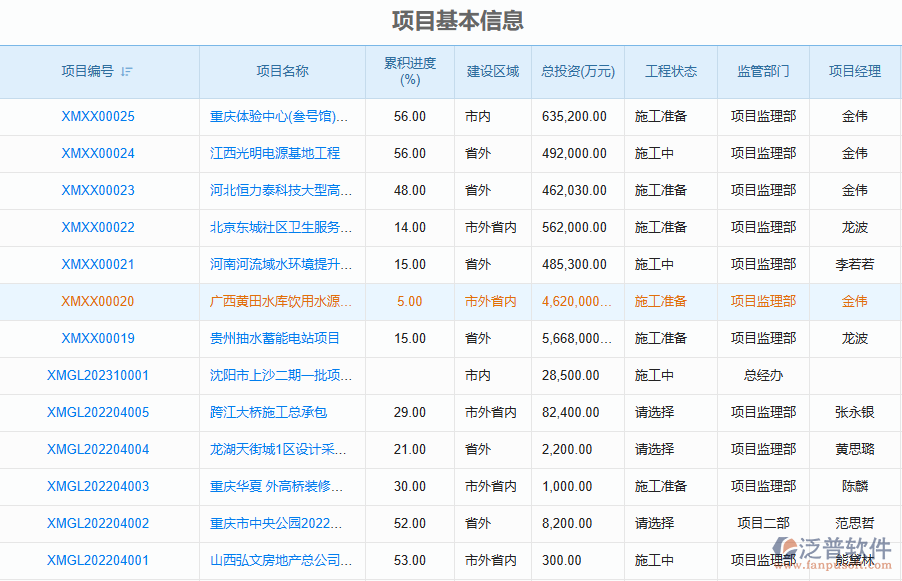Click the 累积进度(%) column header

(x=410, y=71)
